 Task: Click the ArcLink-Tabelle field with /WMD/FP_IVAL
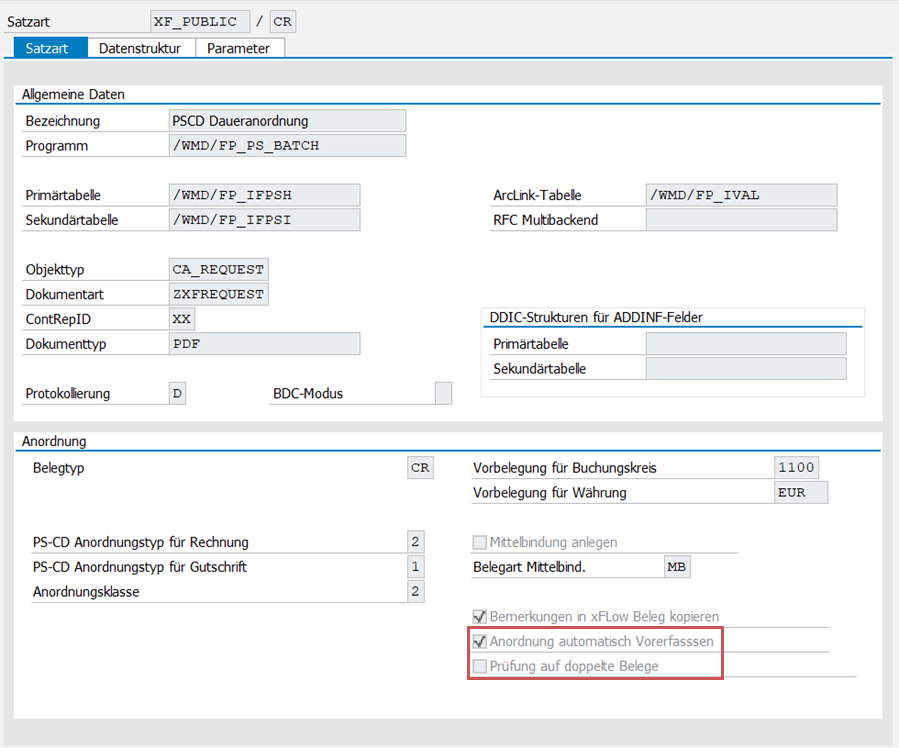point(740,194)
